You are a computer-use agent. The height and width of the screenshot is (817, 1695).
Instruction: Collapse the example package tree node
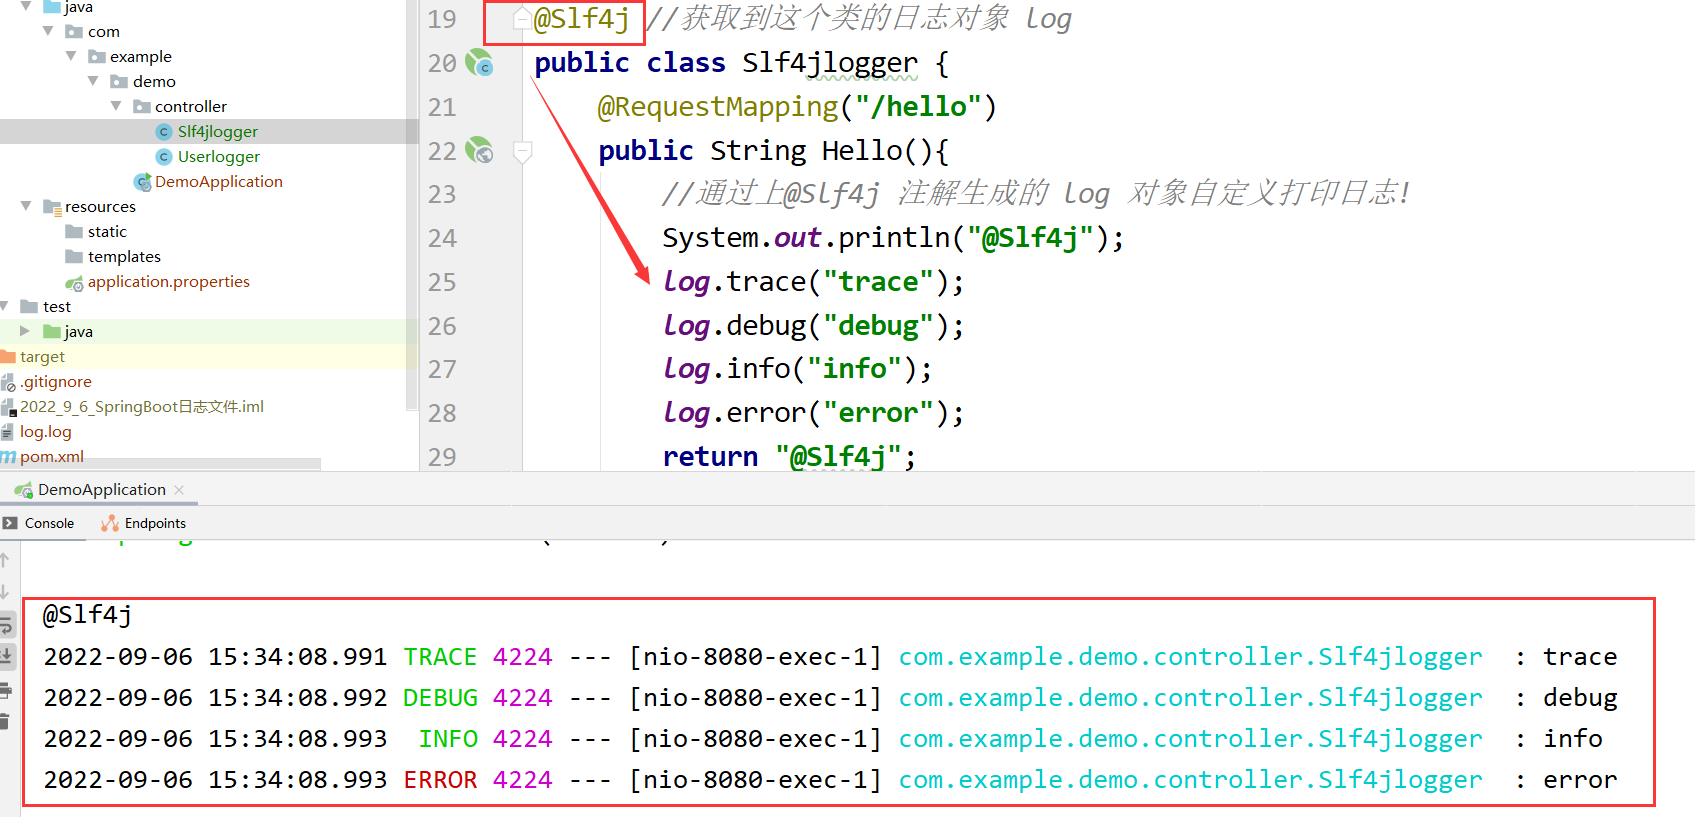click(x=71, y=56)
